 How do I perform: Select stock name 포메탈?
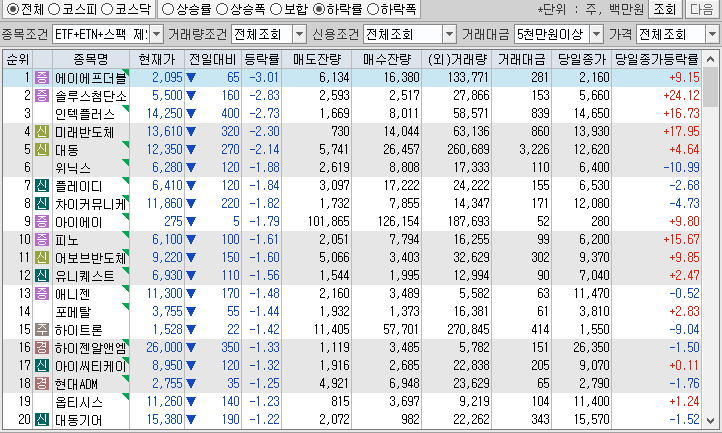click(x=73, y=312)
